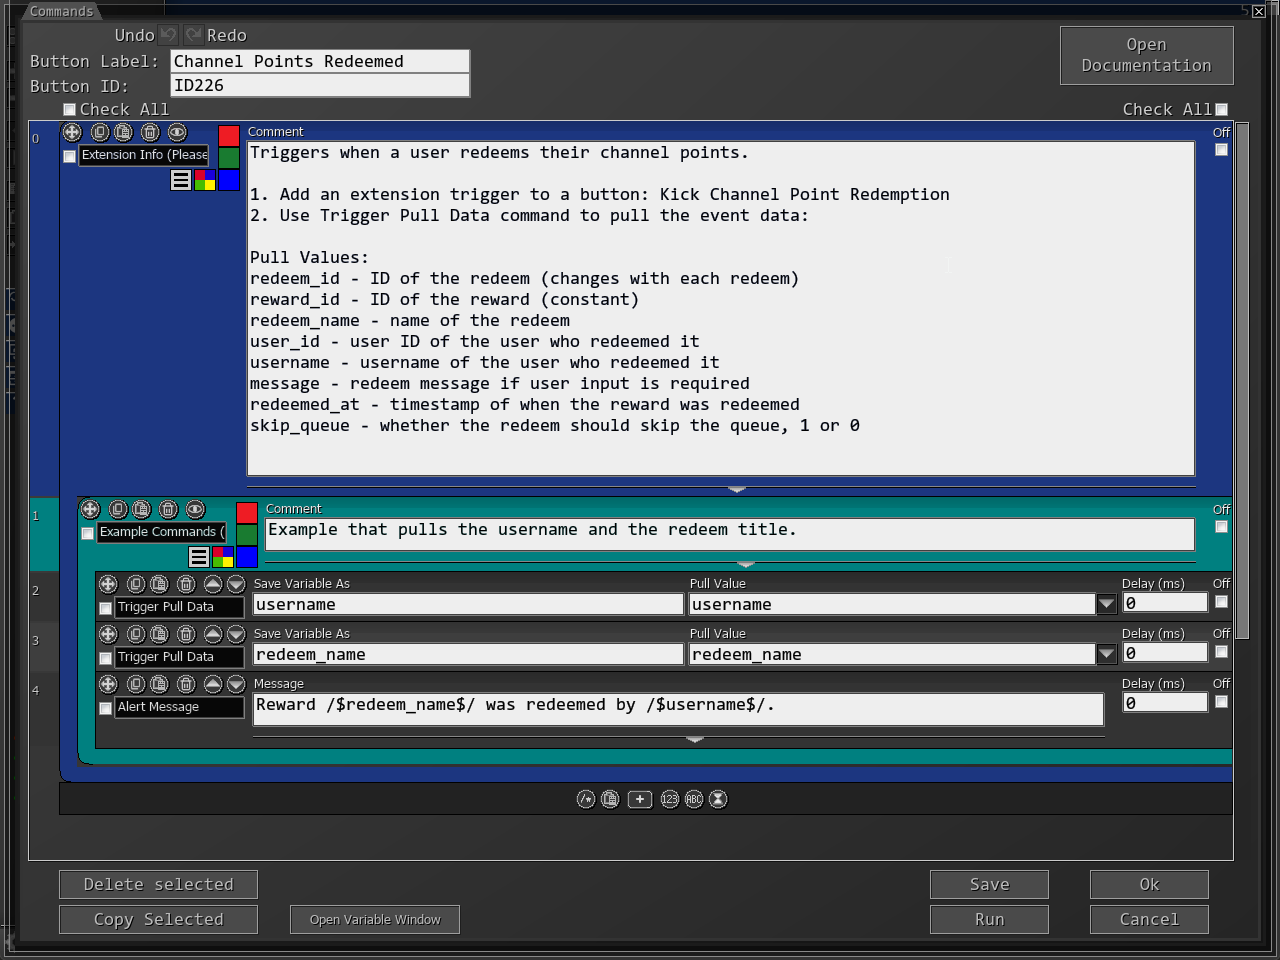
Task: Click the move handle of Example Commands row
Action: (x=90, y=509)
